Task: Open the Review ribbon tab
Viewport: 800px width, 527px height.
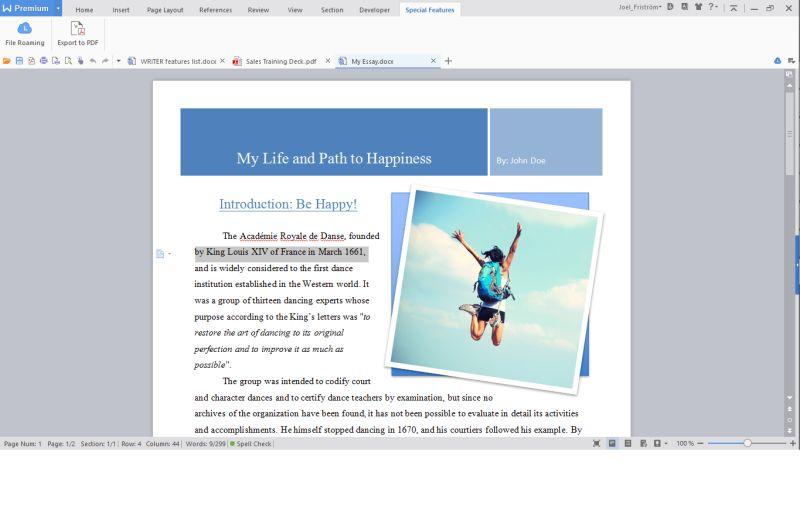Action: click(x=258, y=10)
